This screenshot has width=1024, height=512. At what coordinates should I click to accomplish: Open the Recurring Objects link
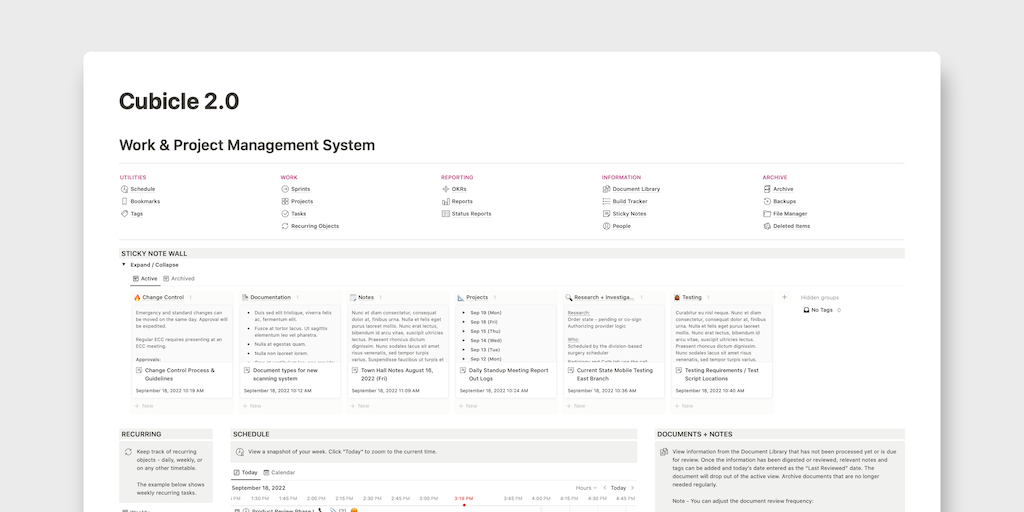point(315,226)
